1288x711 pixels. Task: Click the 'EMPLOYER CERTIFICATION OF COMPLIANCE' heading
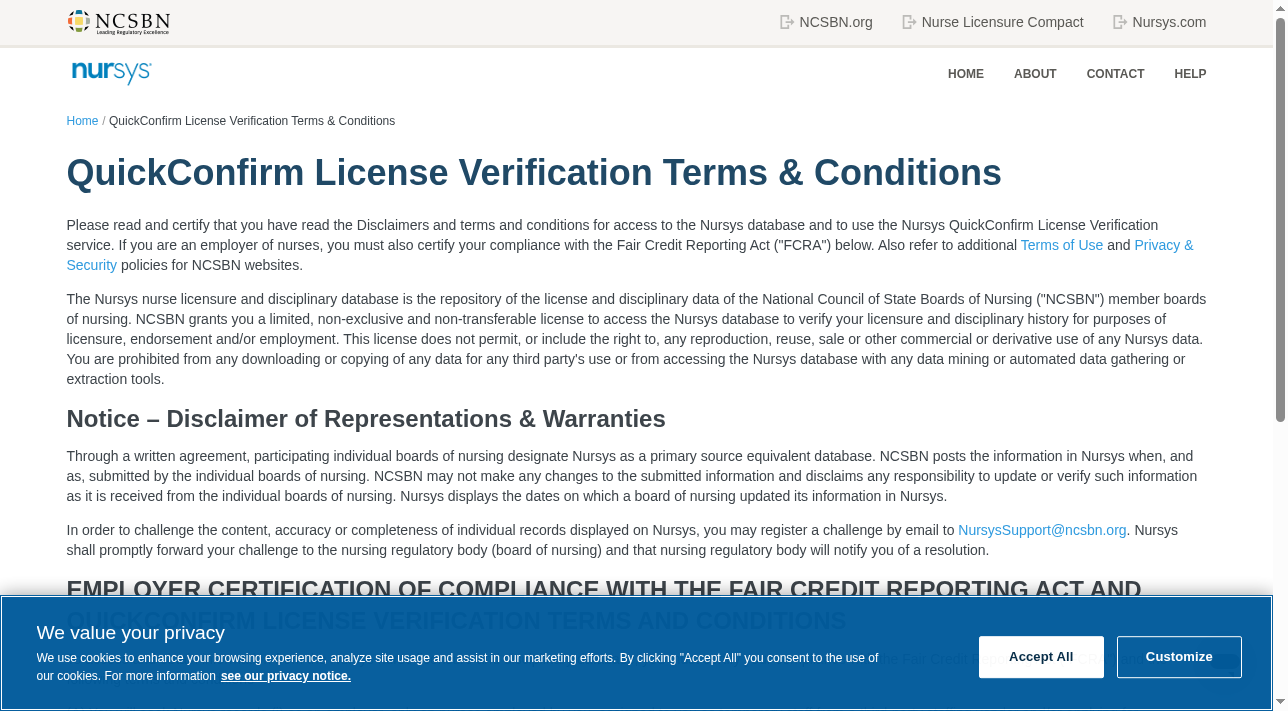(604, 589)
